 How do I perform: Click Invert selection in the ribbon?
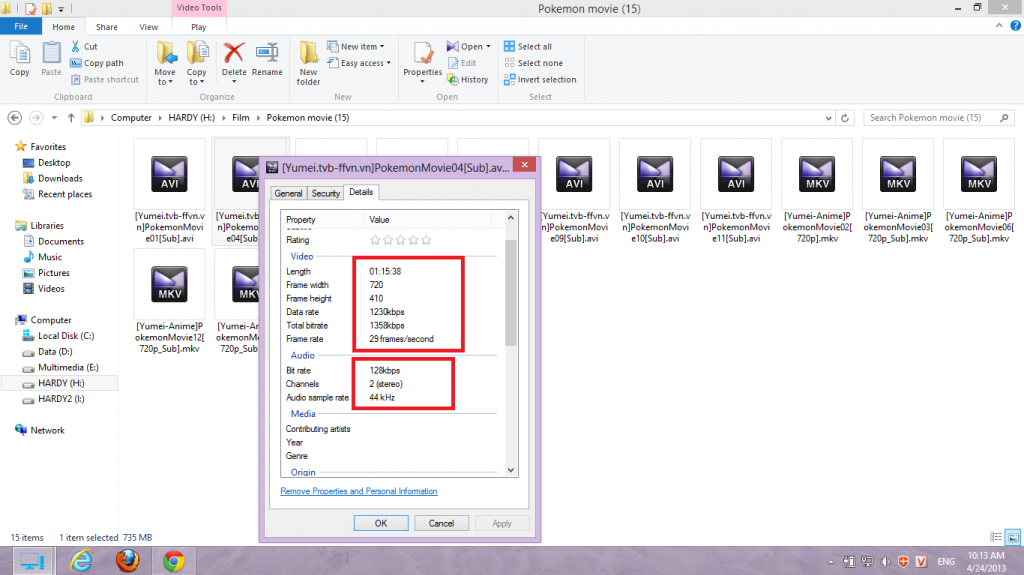pyautogui.click(x=540, y=80)
